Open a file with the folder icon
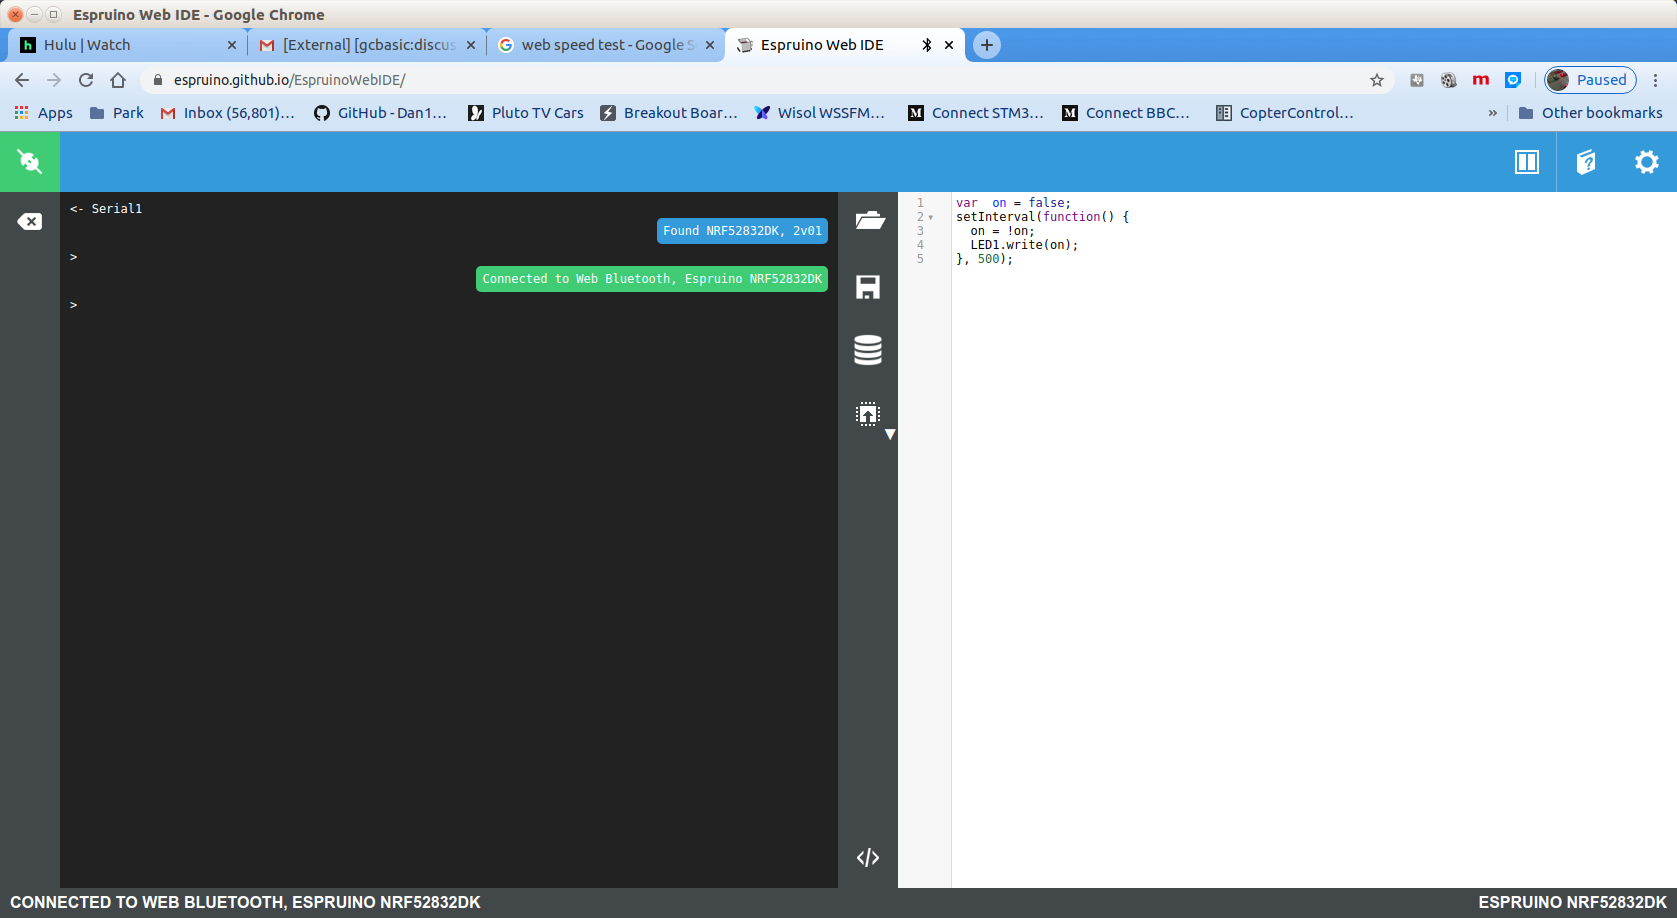Viewport: 1677px width, 918px height. [869, 220]
